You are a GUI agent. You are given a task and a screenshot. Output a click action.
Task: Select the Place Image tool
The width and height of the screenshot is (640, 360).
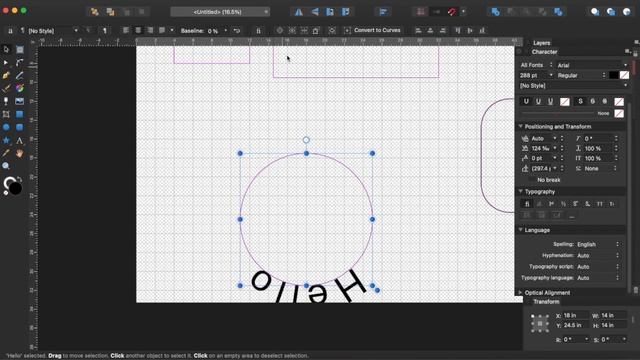(x=20, y=101)
